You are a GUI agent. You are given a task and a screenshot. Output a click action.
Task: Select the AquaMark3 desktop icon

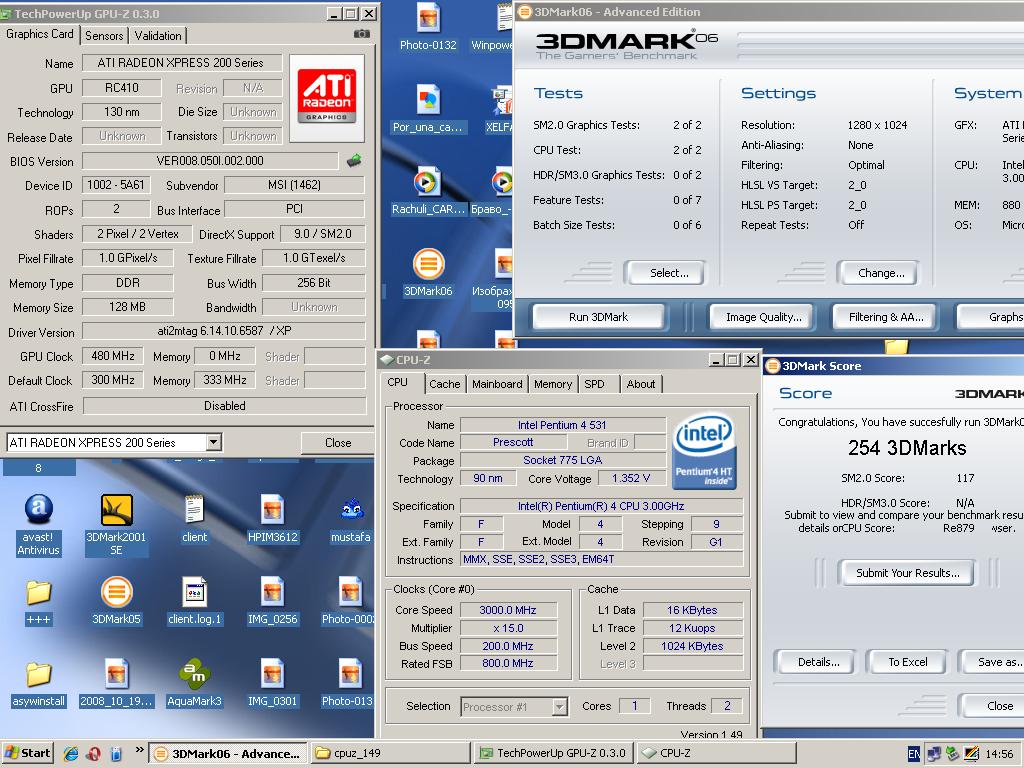click(x=195, y=682)
